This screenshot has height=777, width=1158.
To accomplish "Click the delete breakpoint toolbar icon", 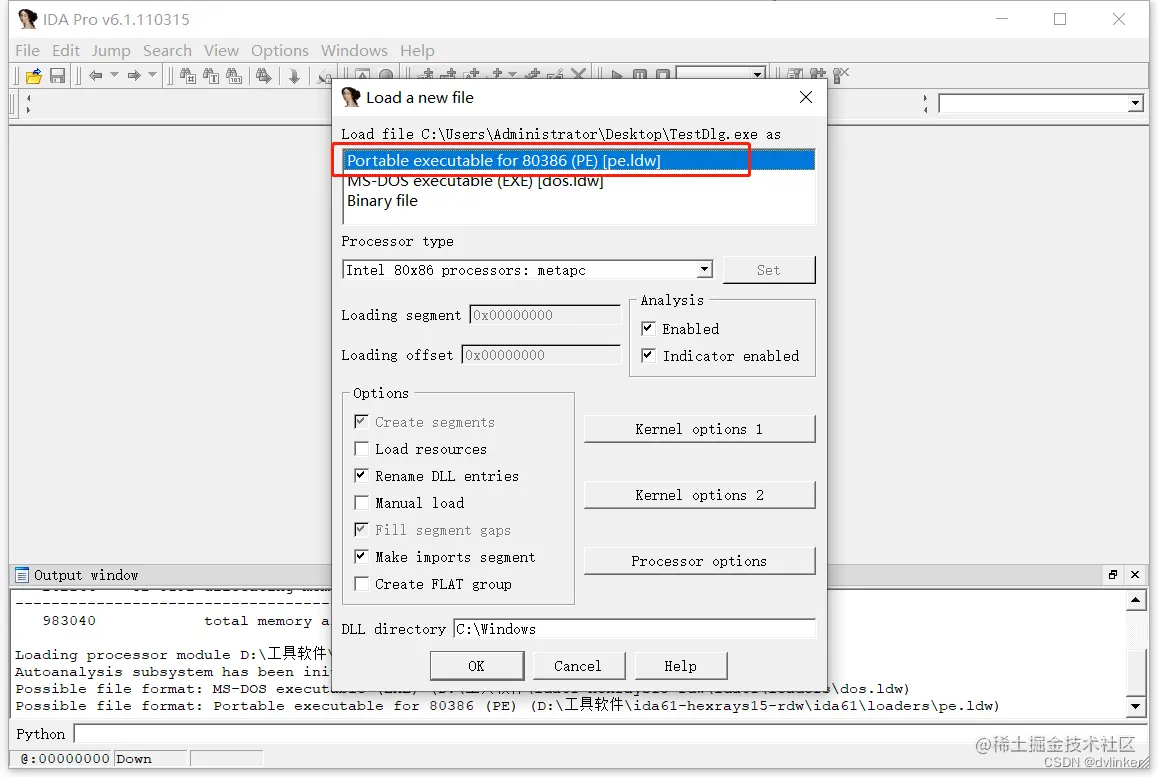I will (841, 75).
